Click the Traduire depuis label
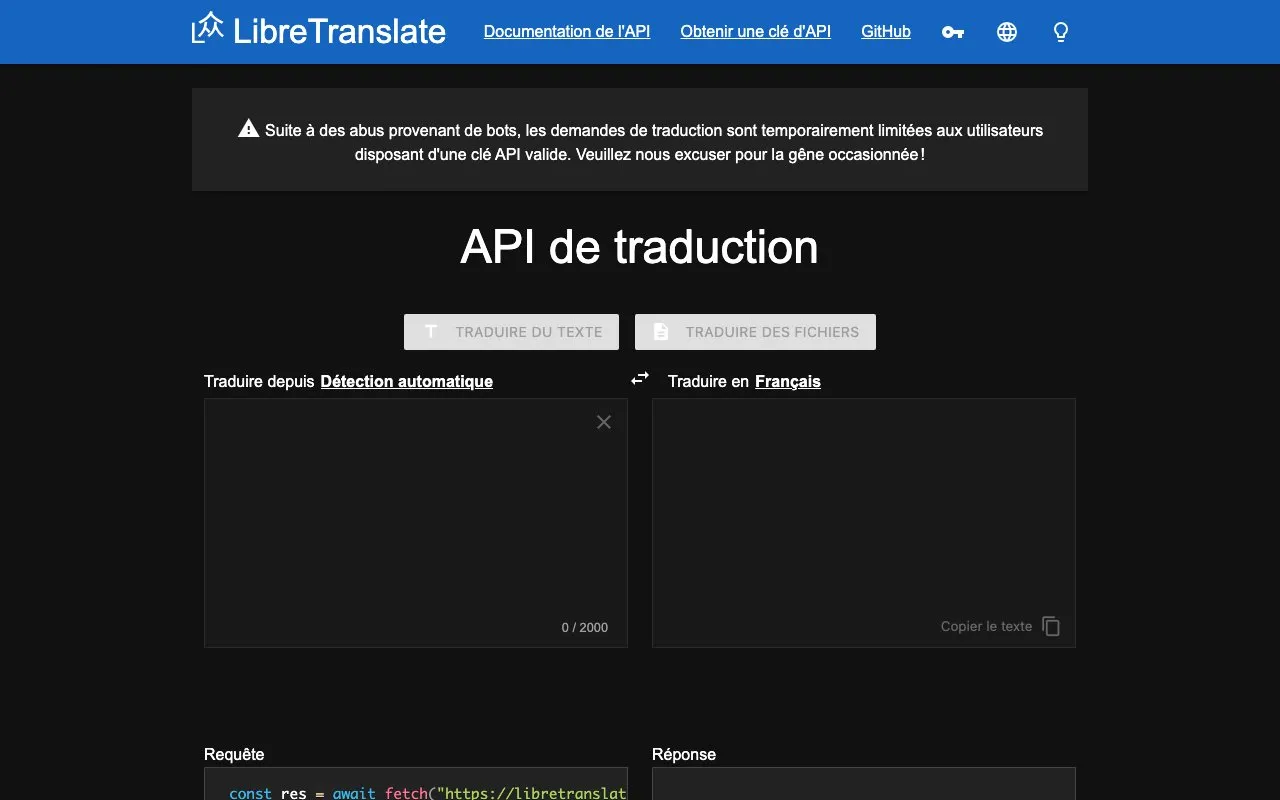Screen dimensions: 1280x800 (x=259, y=381)
